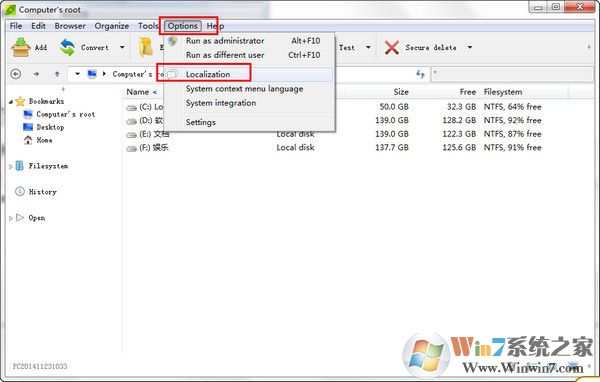Click the refresh arrows icon in address bar
600x382 pixels.
pyautogui.click(x=420, y=74)
